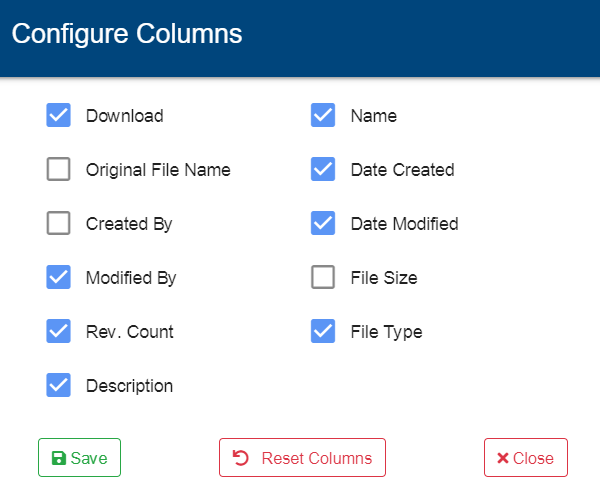Toggle the Rev. Count checkbox
The width and height of the screenshot is (600, 487).
click(x=59, y=331)
